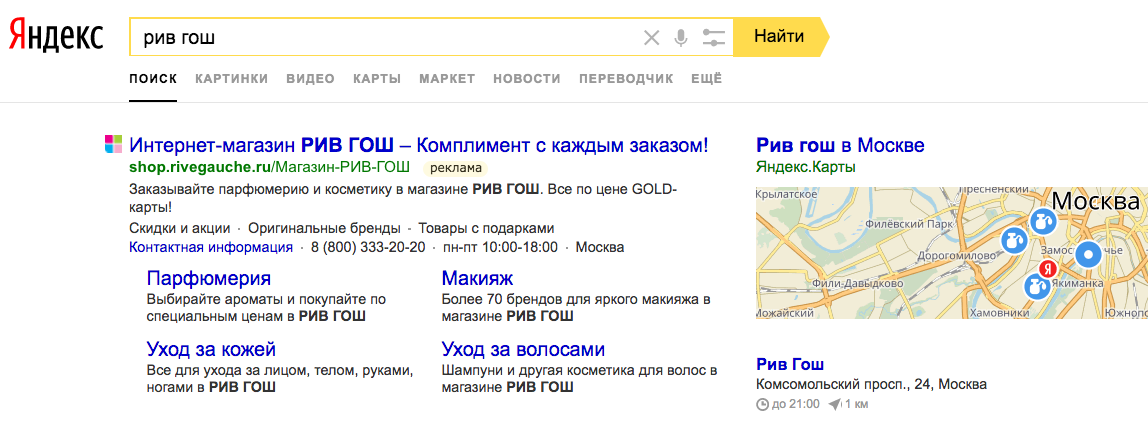Click the Товары с подарками text

click(485, 228)
